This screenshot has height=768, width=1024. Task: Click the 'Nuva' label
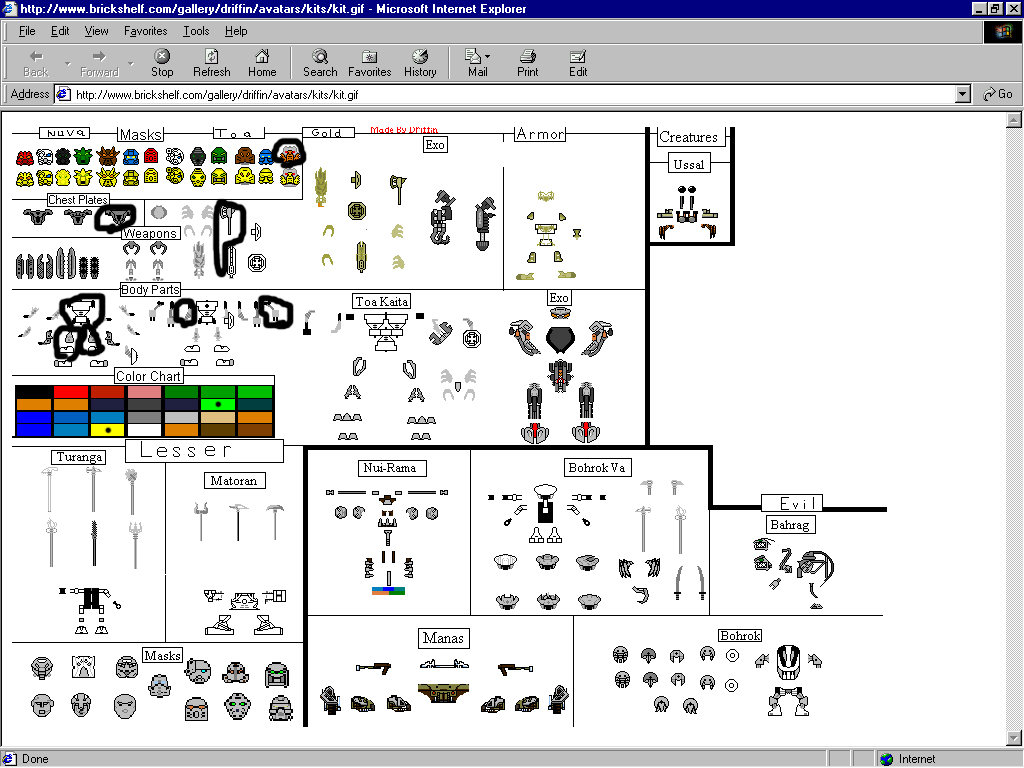pos(65,133)
